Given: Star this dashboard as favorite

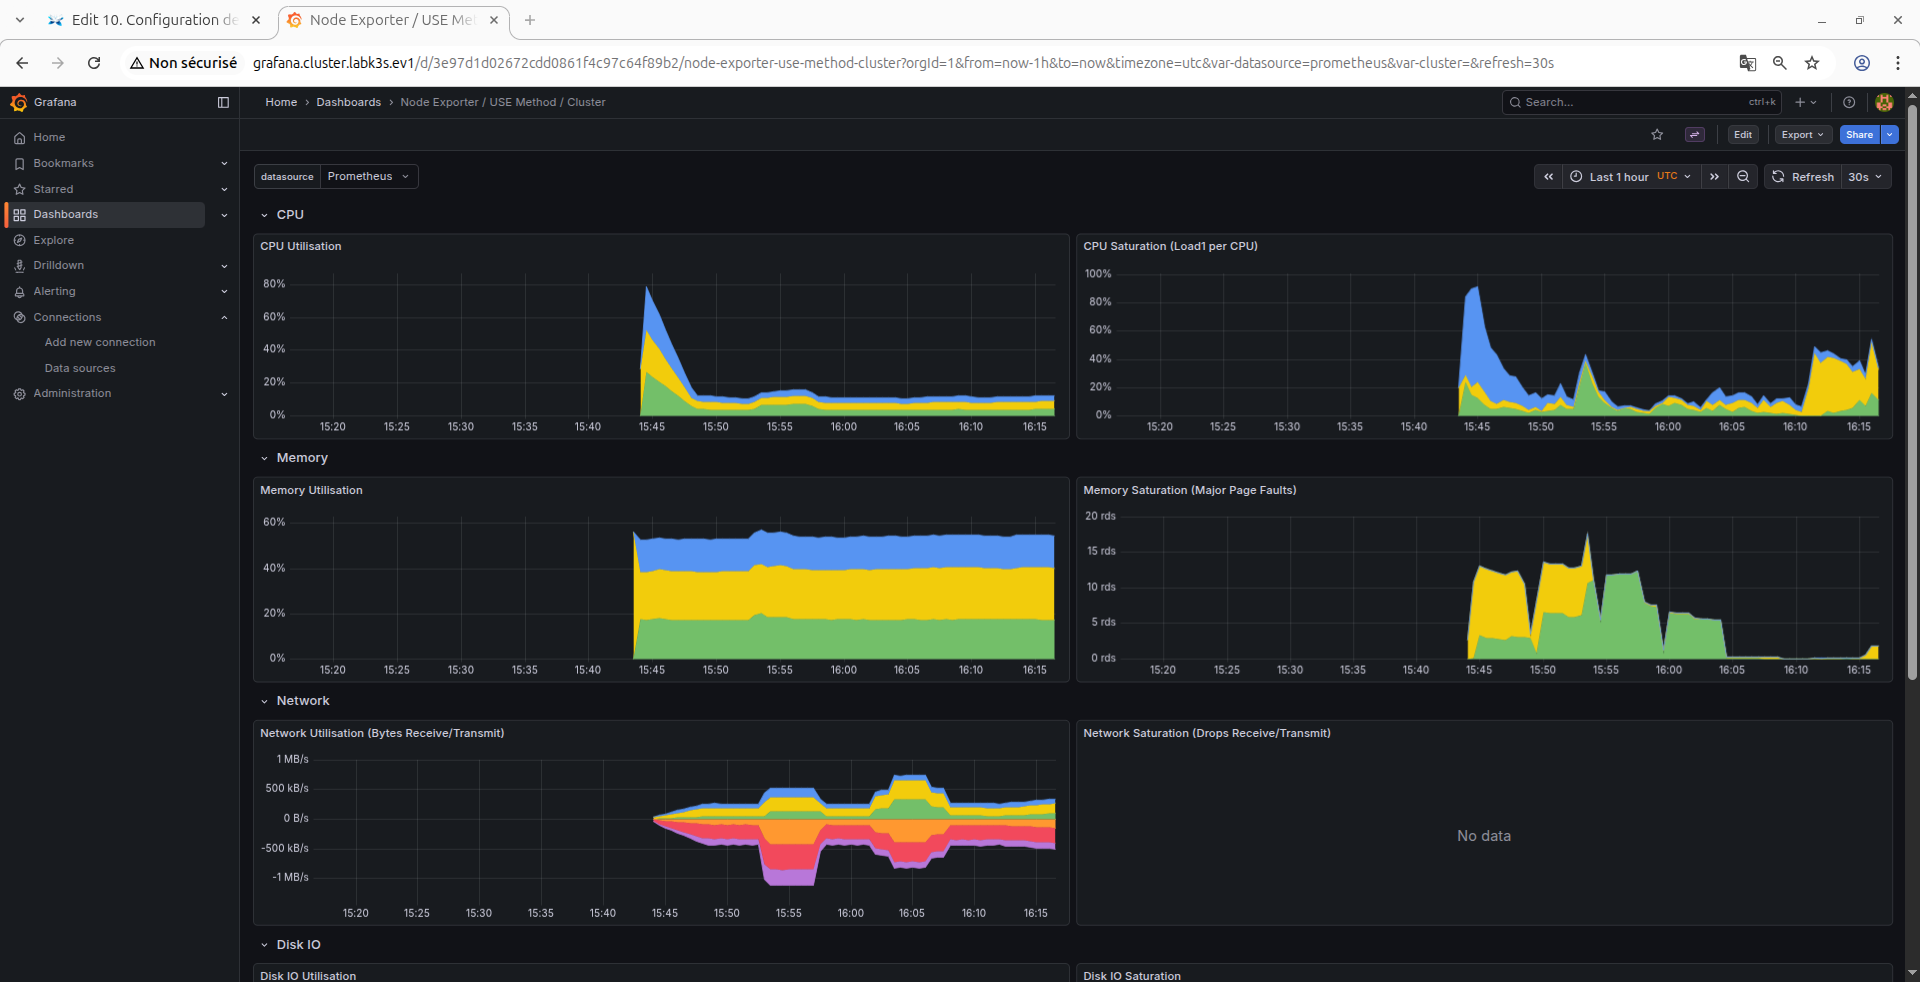Looking at the screenshot, I should pos(1657,135).
